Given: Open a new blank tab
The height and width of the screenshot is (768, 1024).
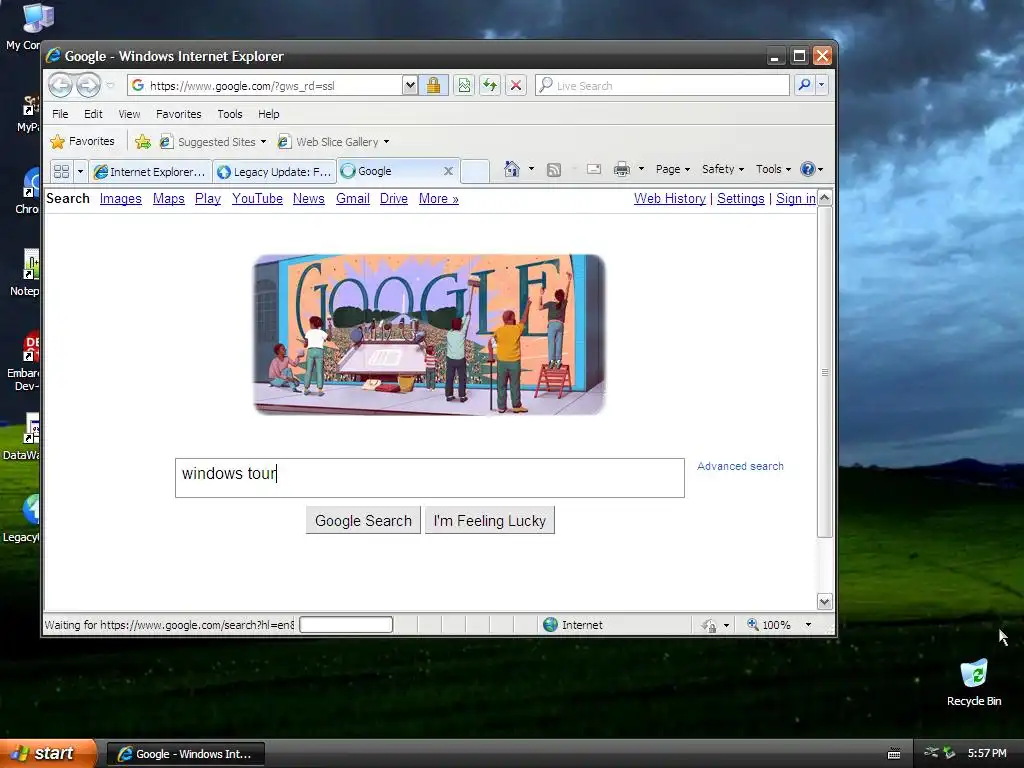Looking at the screenshot, I should point(475,171).
